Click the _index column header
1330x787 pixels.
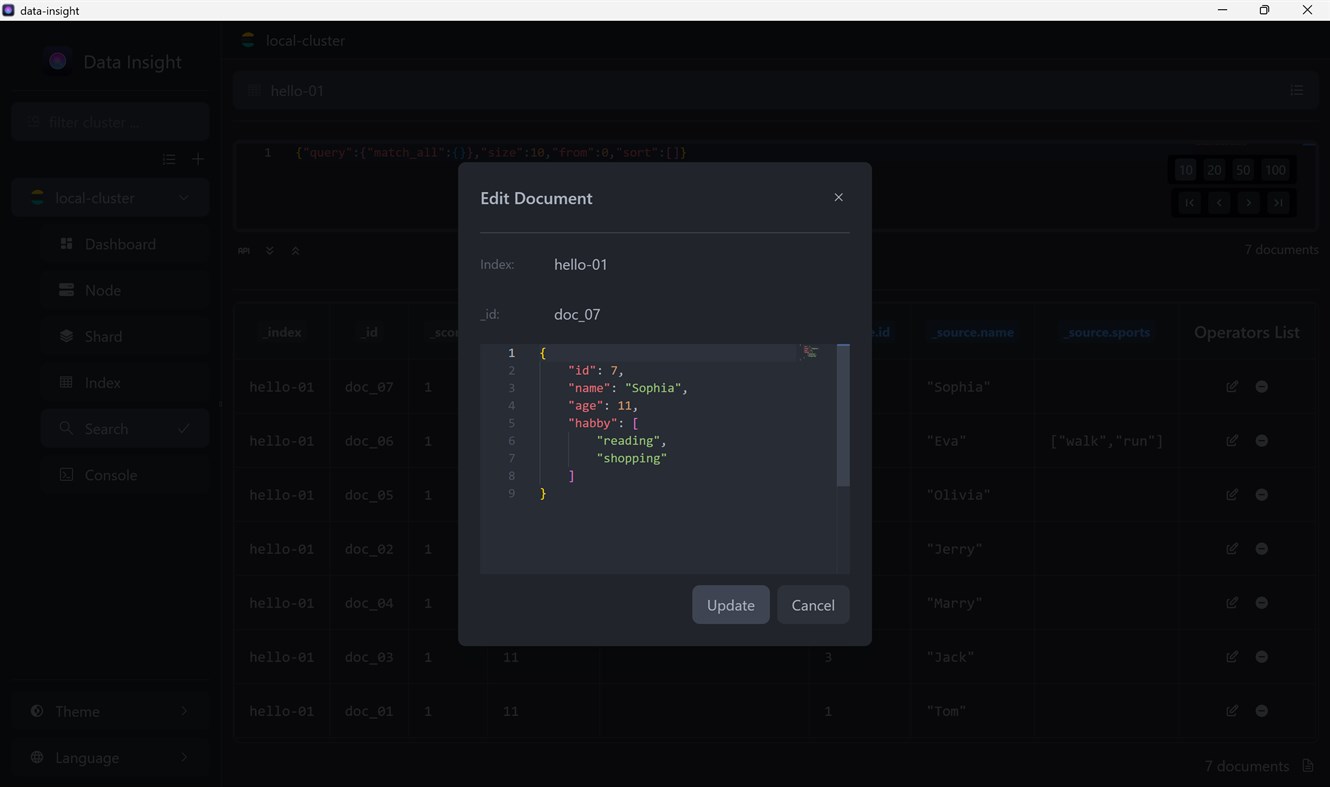282,332
